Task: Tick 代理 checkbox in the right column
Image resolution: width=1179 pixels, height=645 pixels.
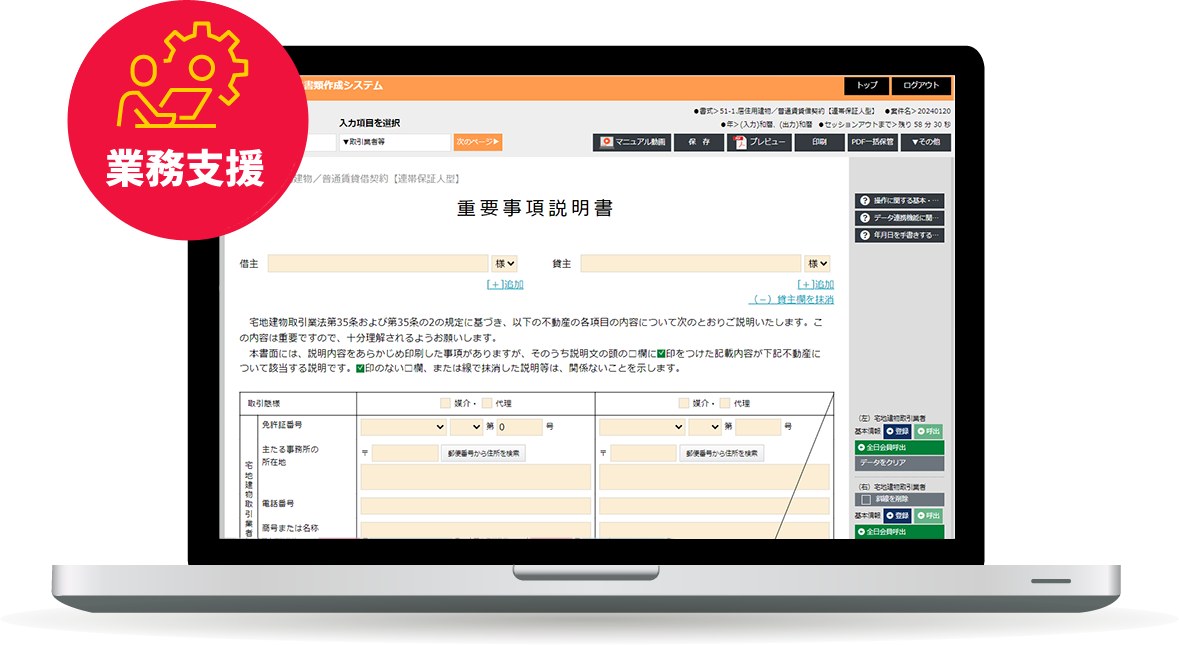Action: tap(725, 404)
